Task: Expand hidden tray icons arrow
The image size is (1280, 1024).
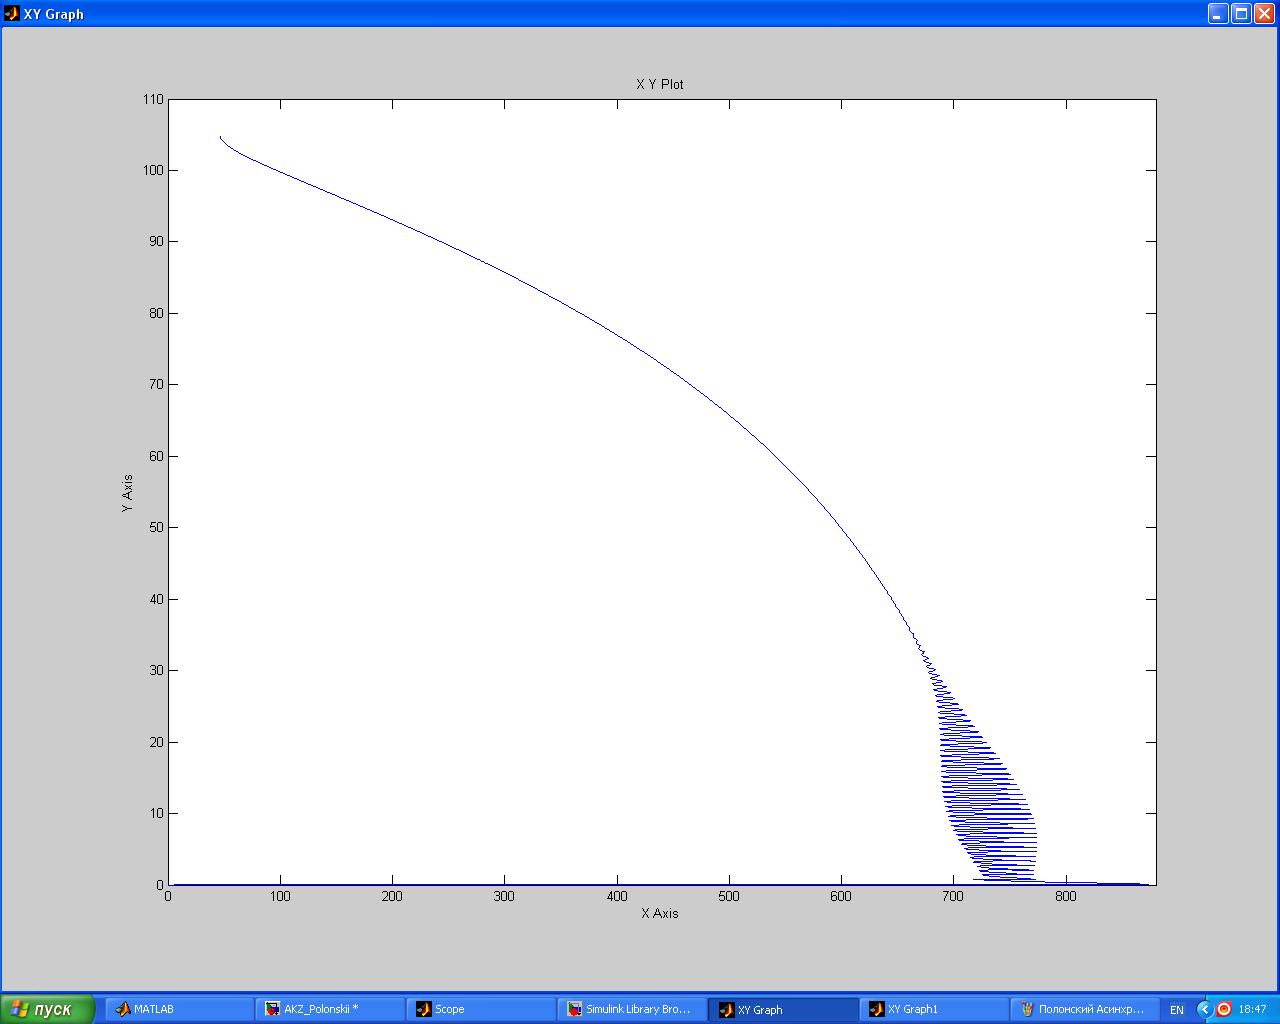Action: click(x=1204, y=1010)
